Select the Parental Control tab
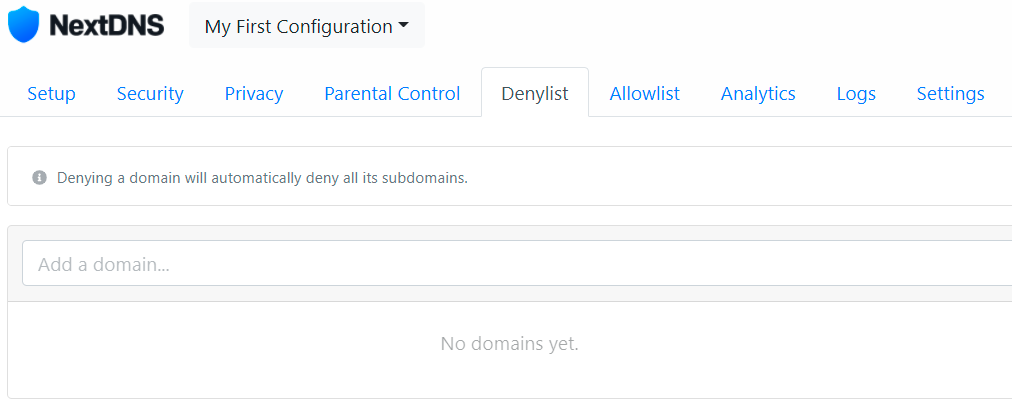 392,94
